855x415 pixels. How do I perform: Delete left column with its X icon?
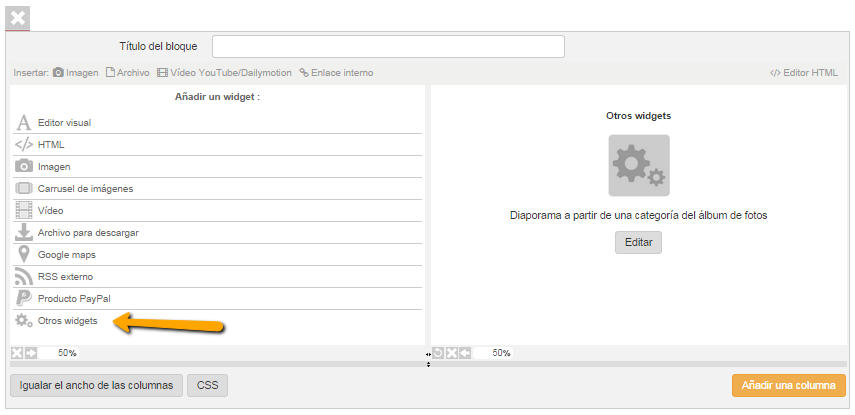(17, 353)
